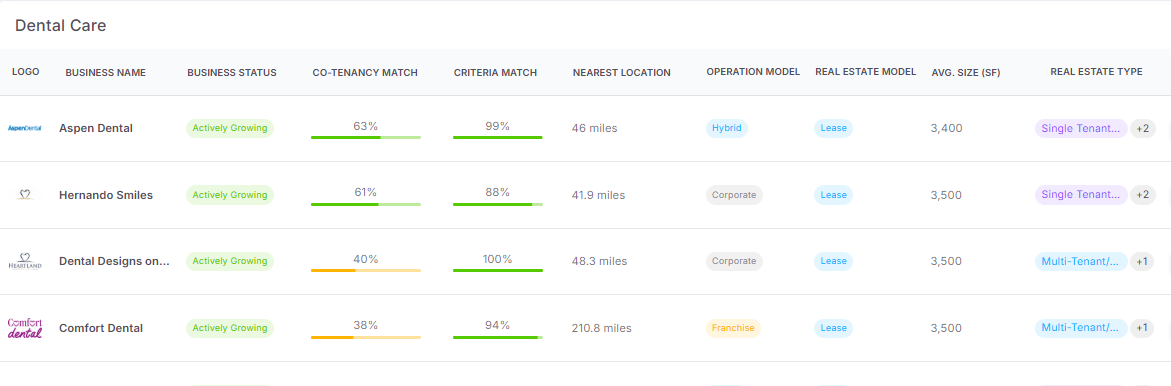Click Dental Designs' Multi-Tenant/... type tag
Viewport: 1171px width, 386px height.
point(1081,261)
